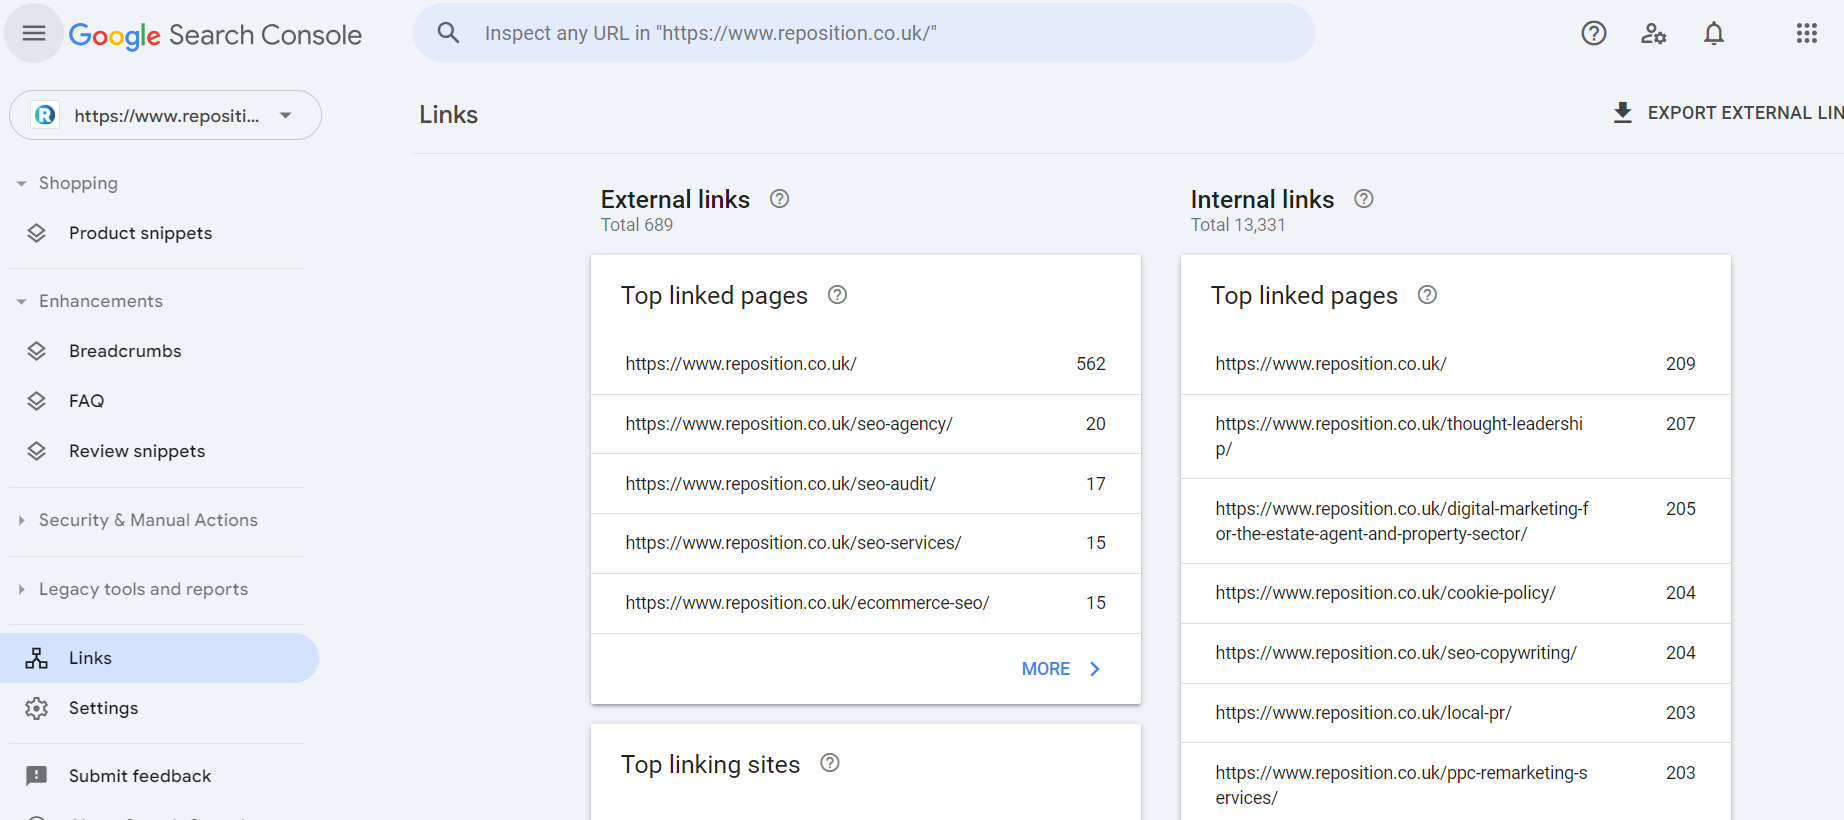Click the FAQ layers icon

tap(37, 401)
